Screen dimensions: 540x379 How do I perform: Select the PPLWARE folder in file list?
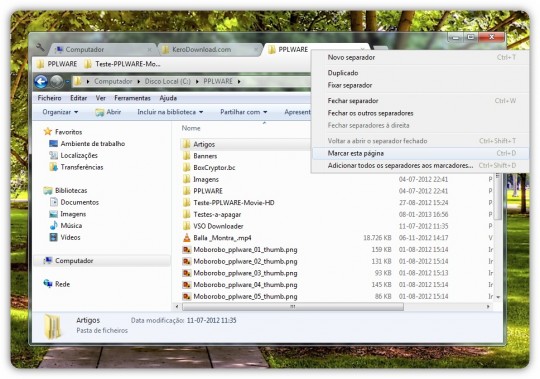tap(203, 191)
